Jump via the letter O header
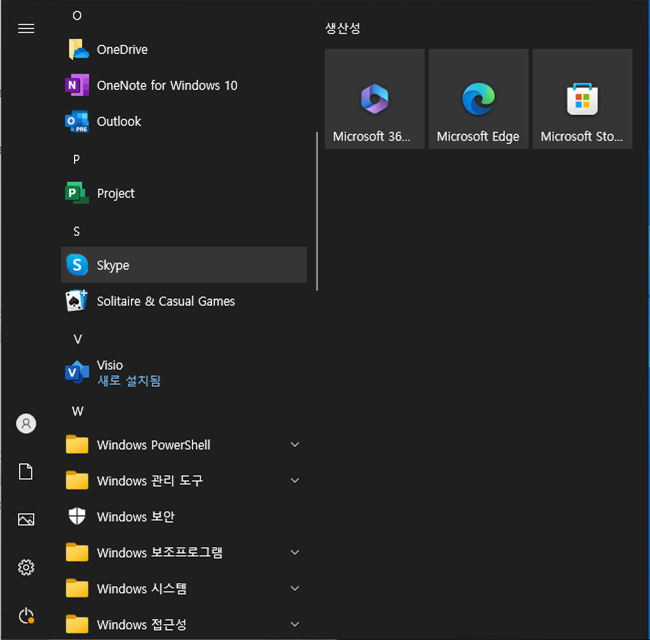This screenshot has width=650, height=640. [x=77, y=16]
